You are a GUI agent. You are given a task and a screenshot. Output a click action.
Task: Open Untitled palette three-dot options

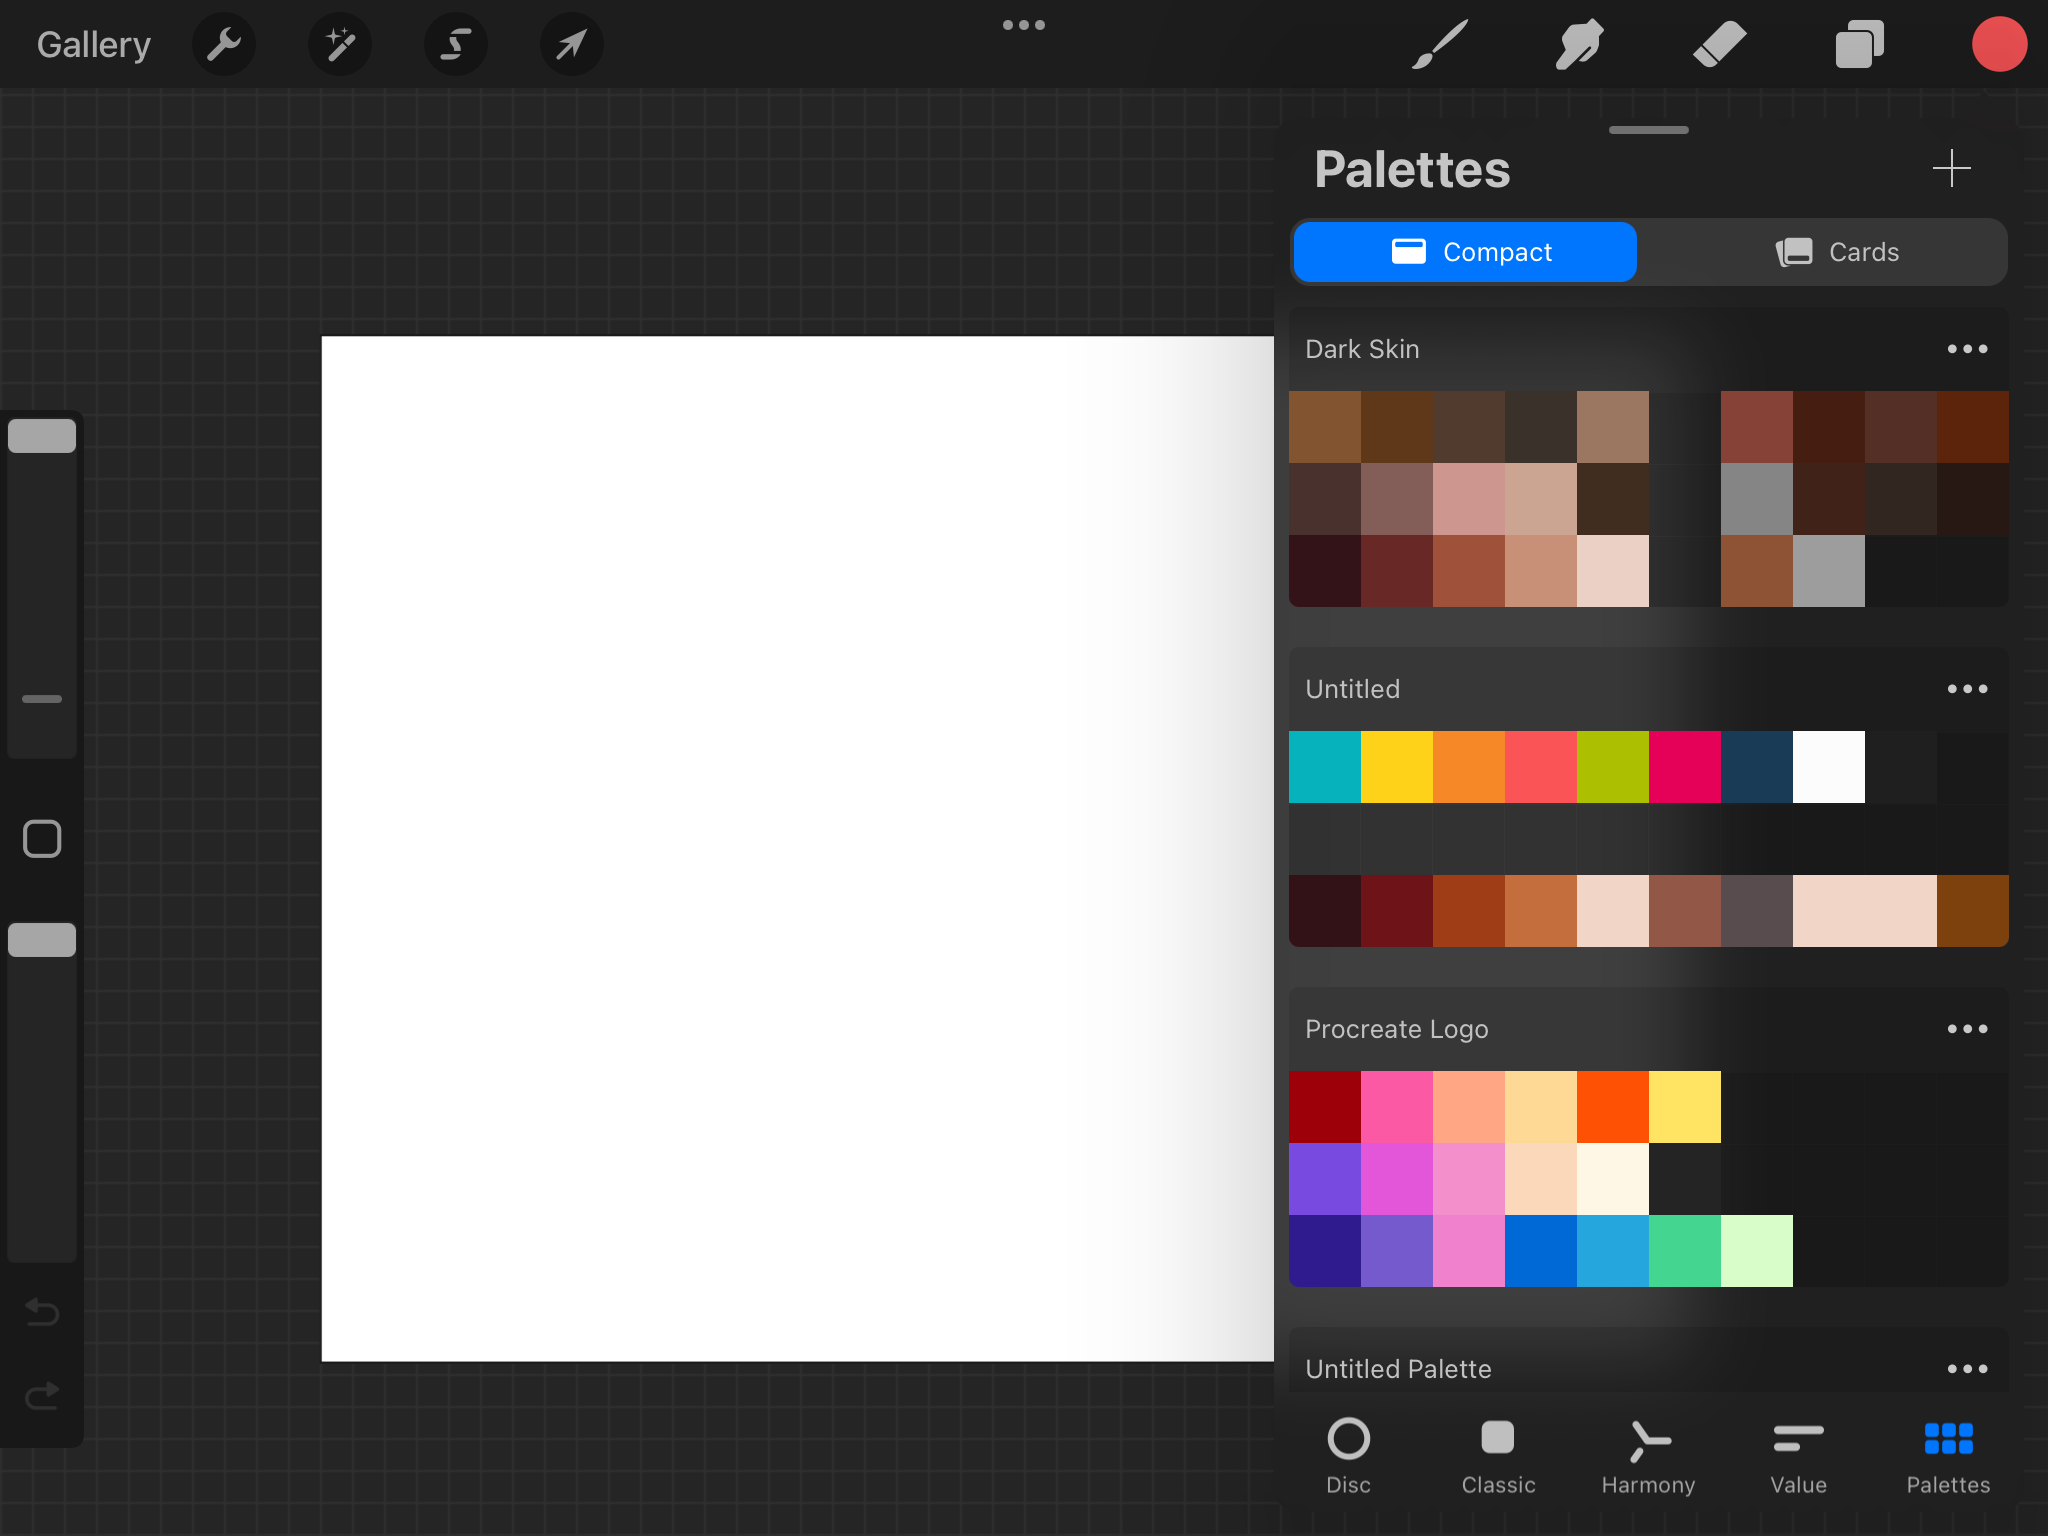click(1966, 689)
